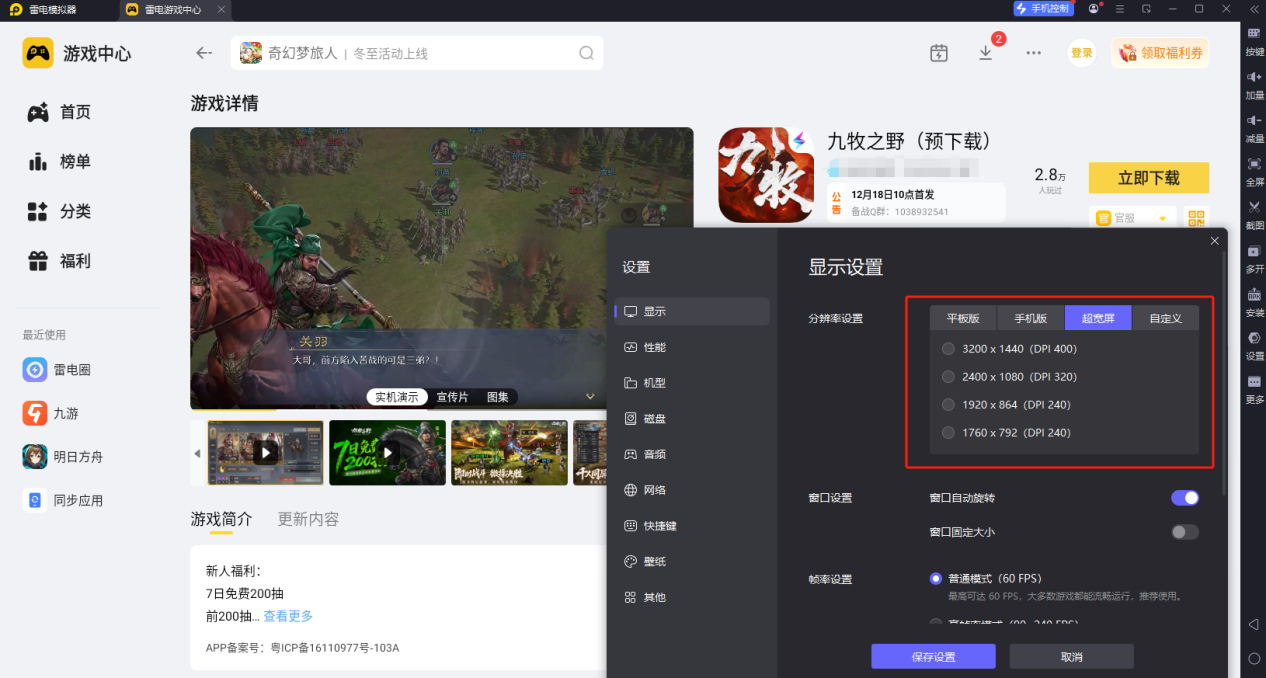Launch 同步应用 from recently used

[63, 500]
